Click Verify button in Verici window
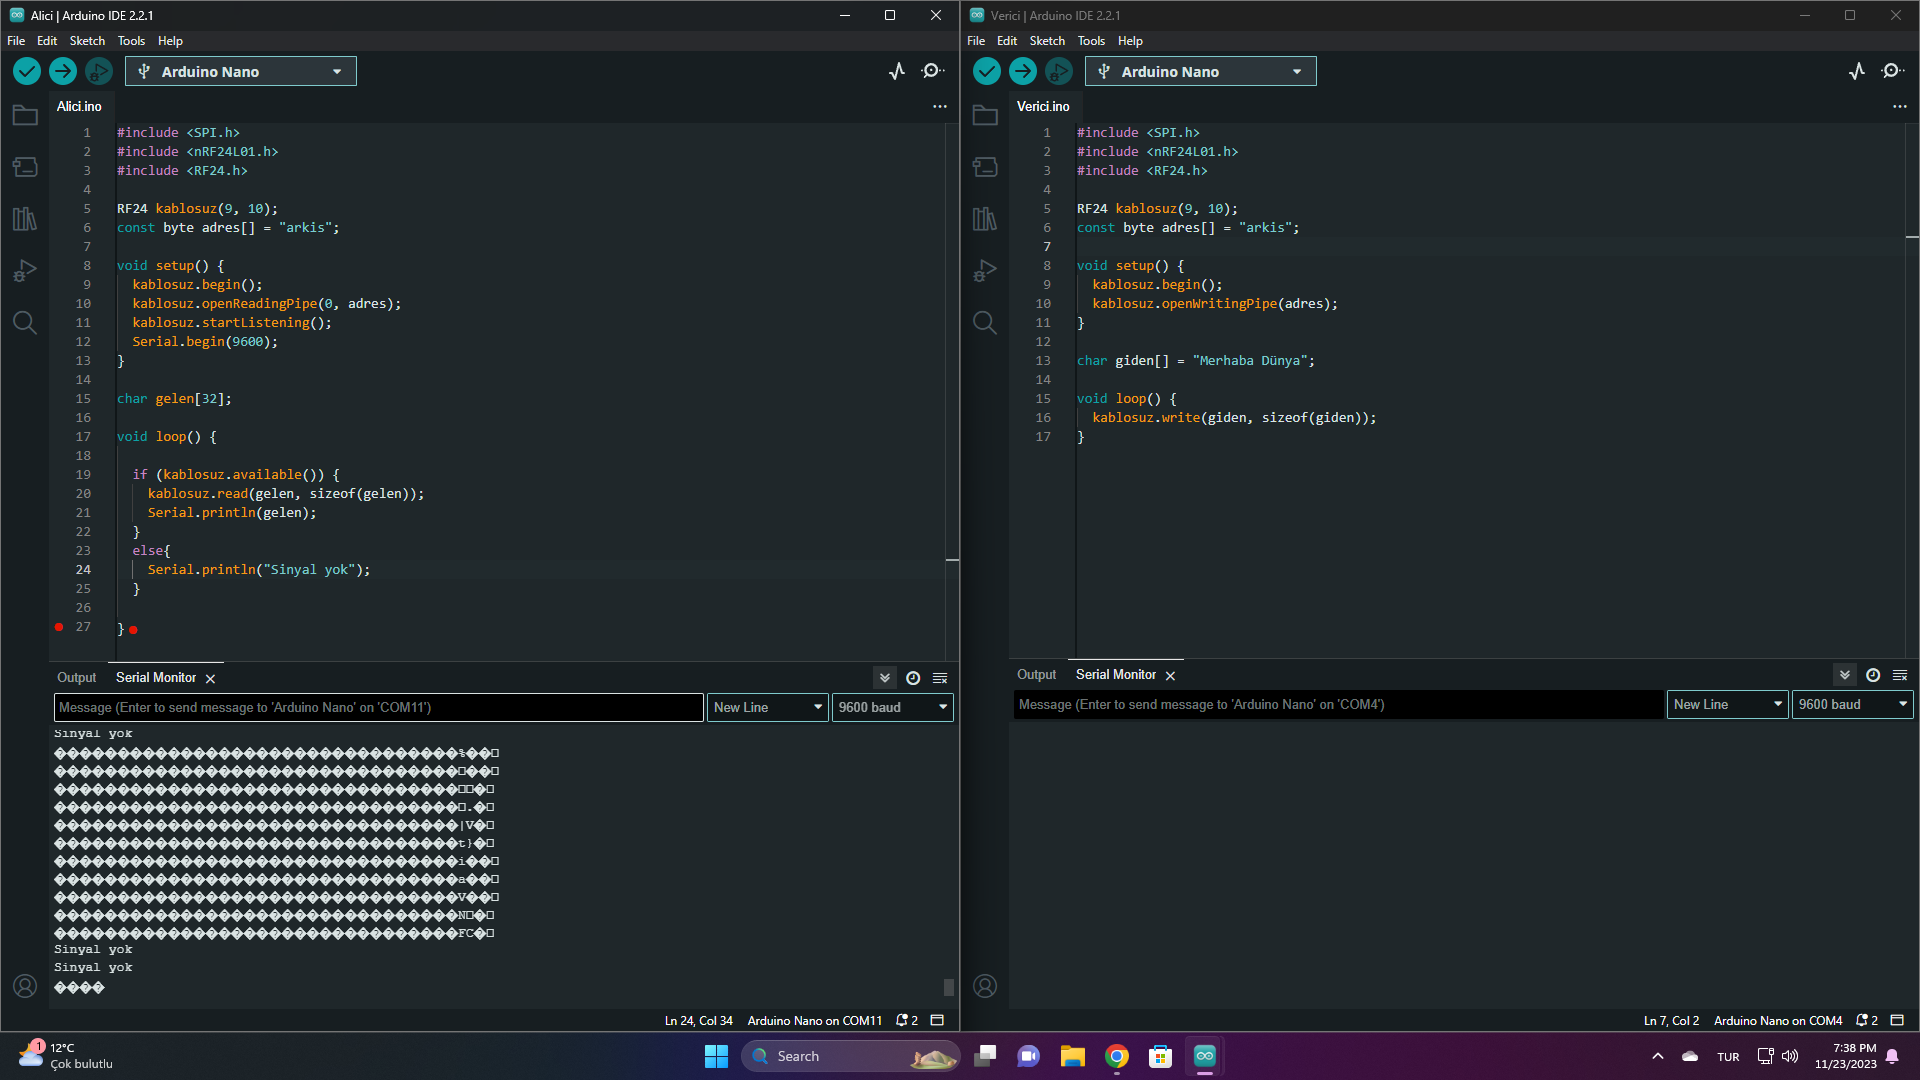Viewport: 1920px width, 1080px height. (987, 71)
